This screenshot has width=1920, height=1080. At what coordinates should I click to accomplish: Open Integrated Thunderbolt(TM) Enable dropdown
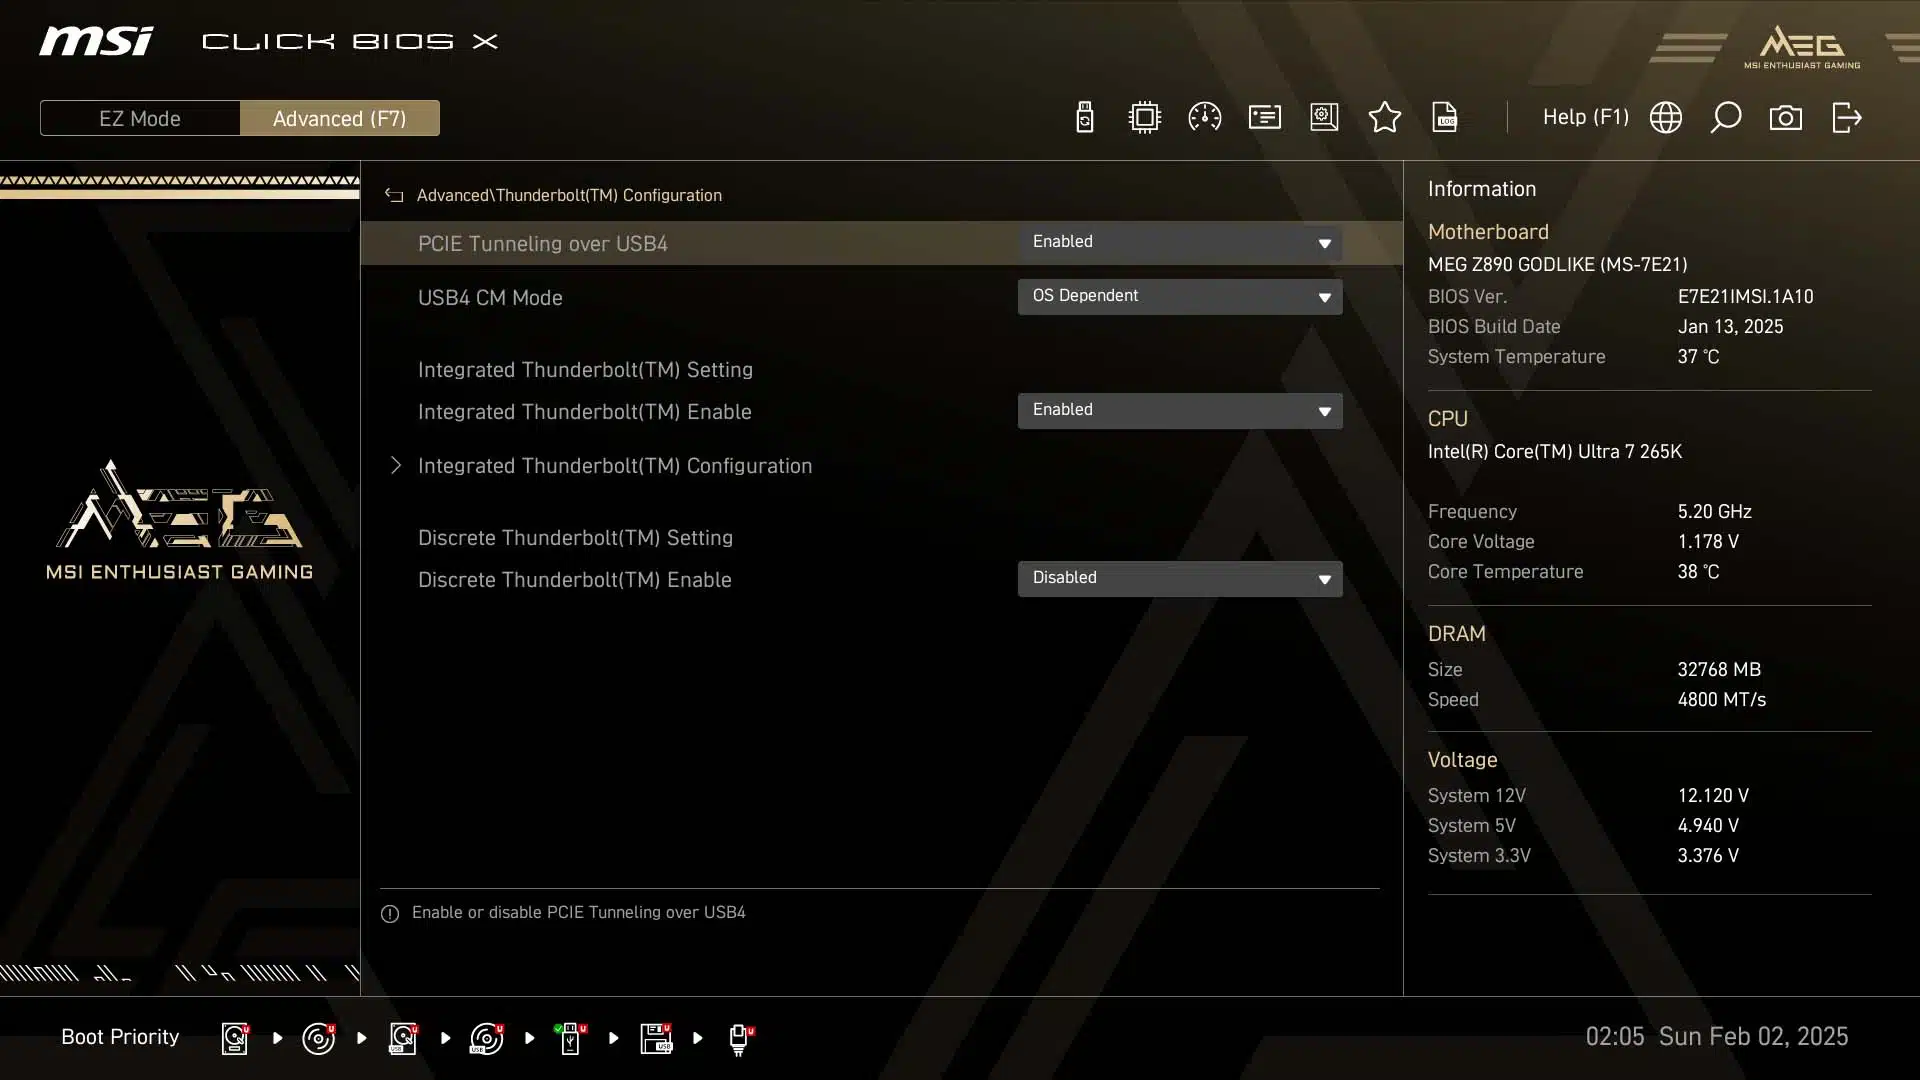click(x=1180, y=410)
